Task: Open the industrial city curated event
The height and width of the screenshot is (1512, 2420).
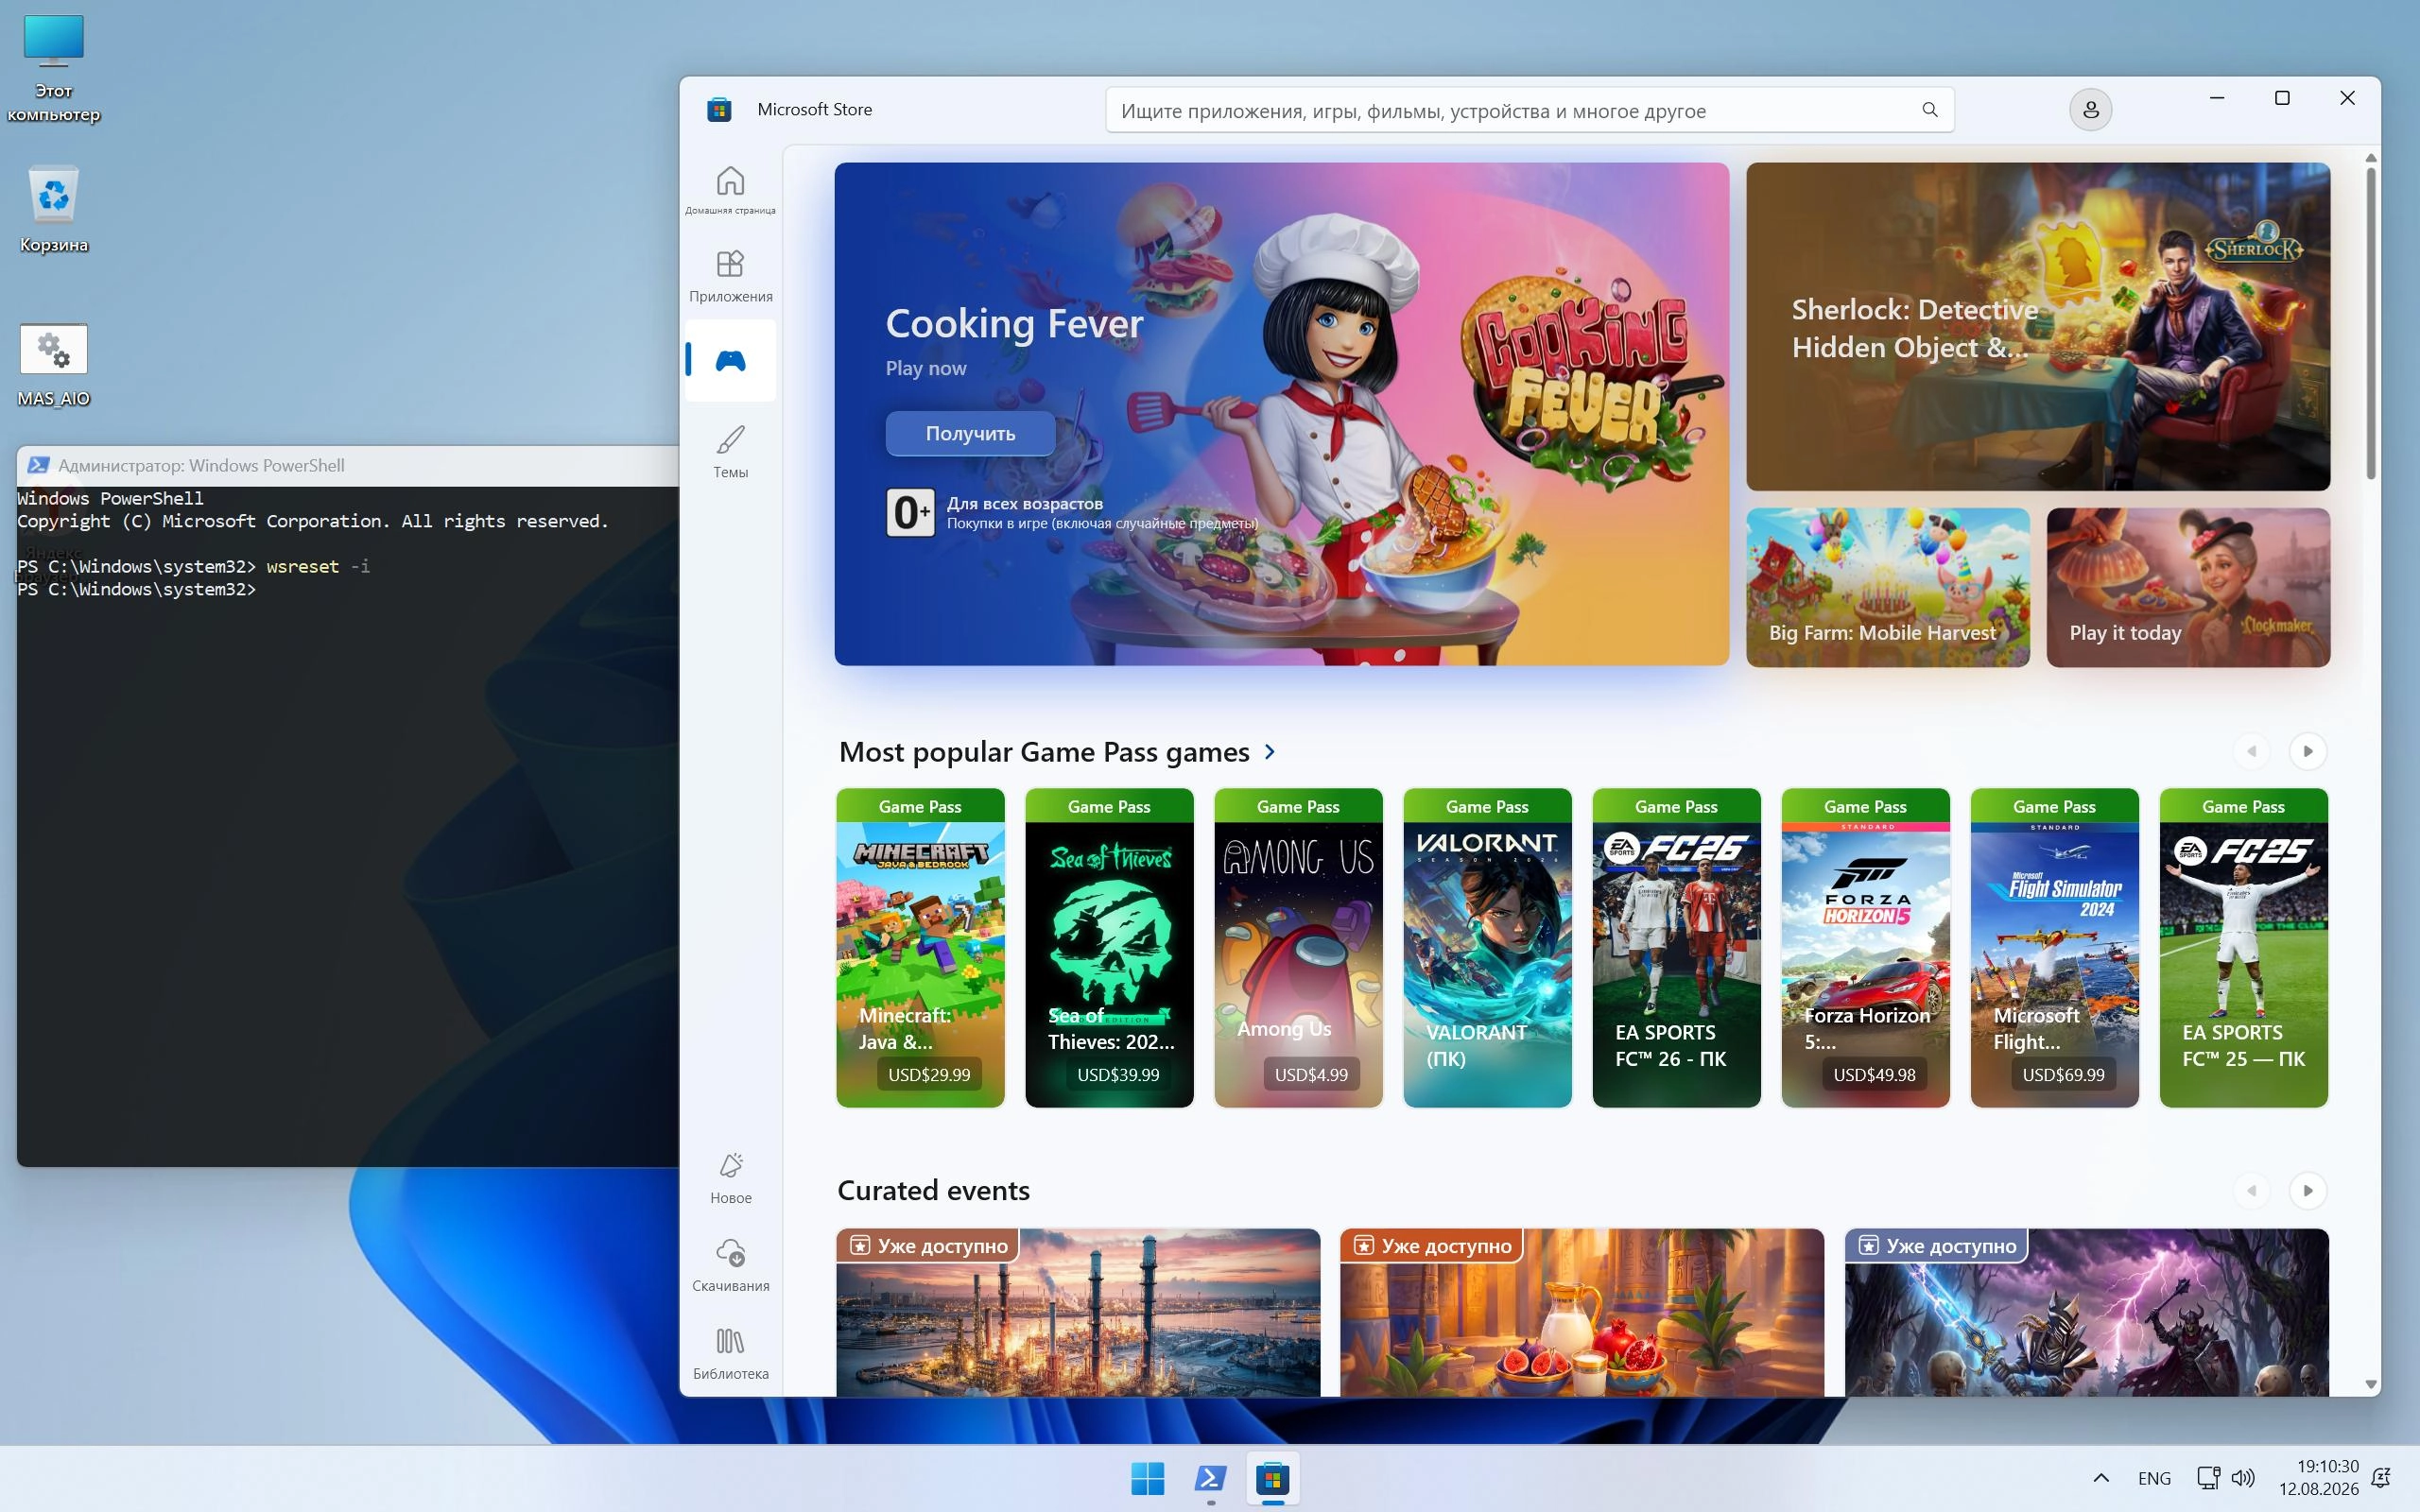Action: click(1078, 1312)
